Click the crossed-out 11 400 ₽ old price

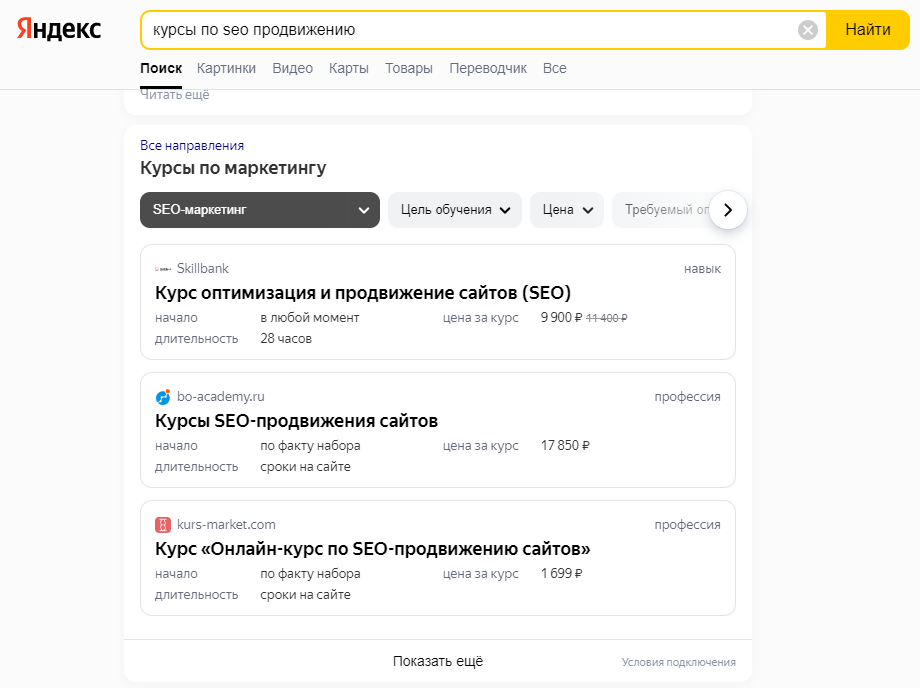607,318
